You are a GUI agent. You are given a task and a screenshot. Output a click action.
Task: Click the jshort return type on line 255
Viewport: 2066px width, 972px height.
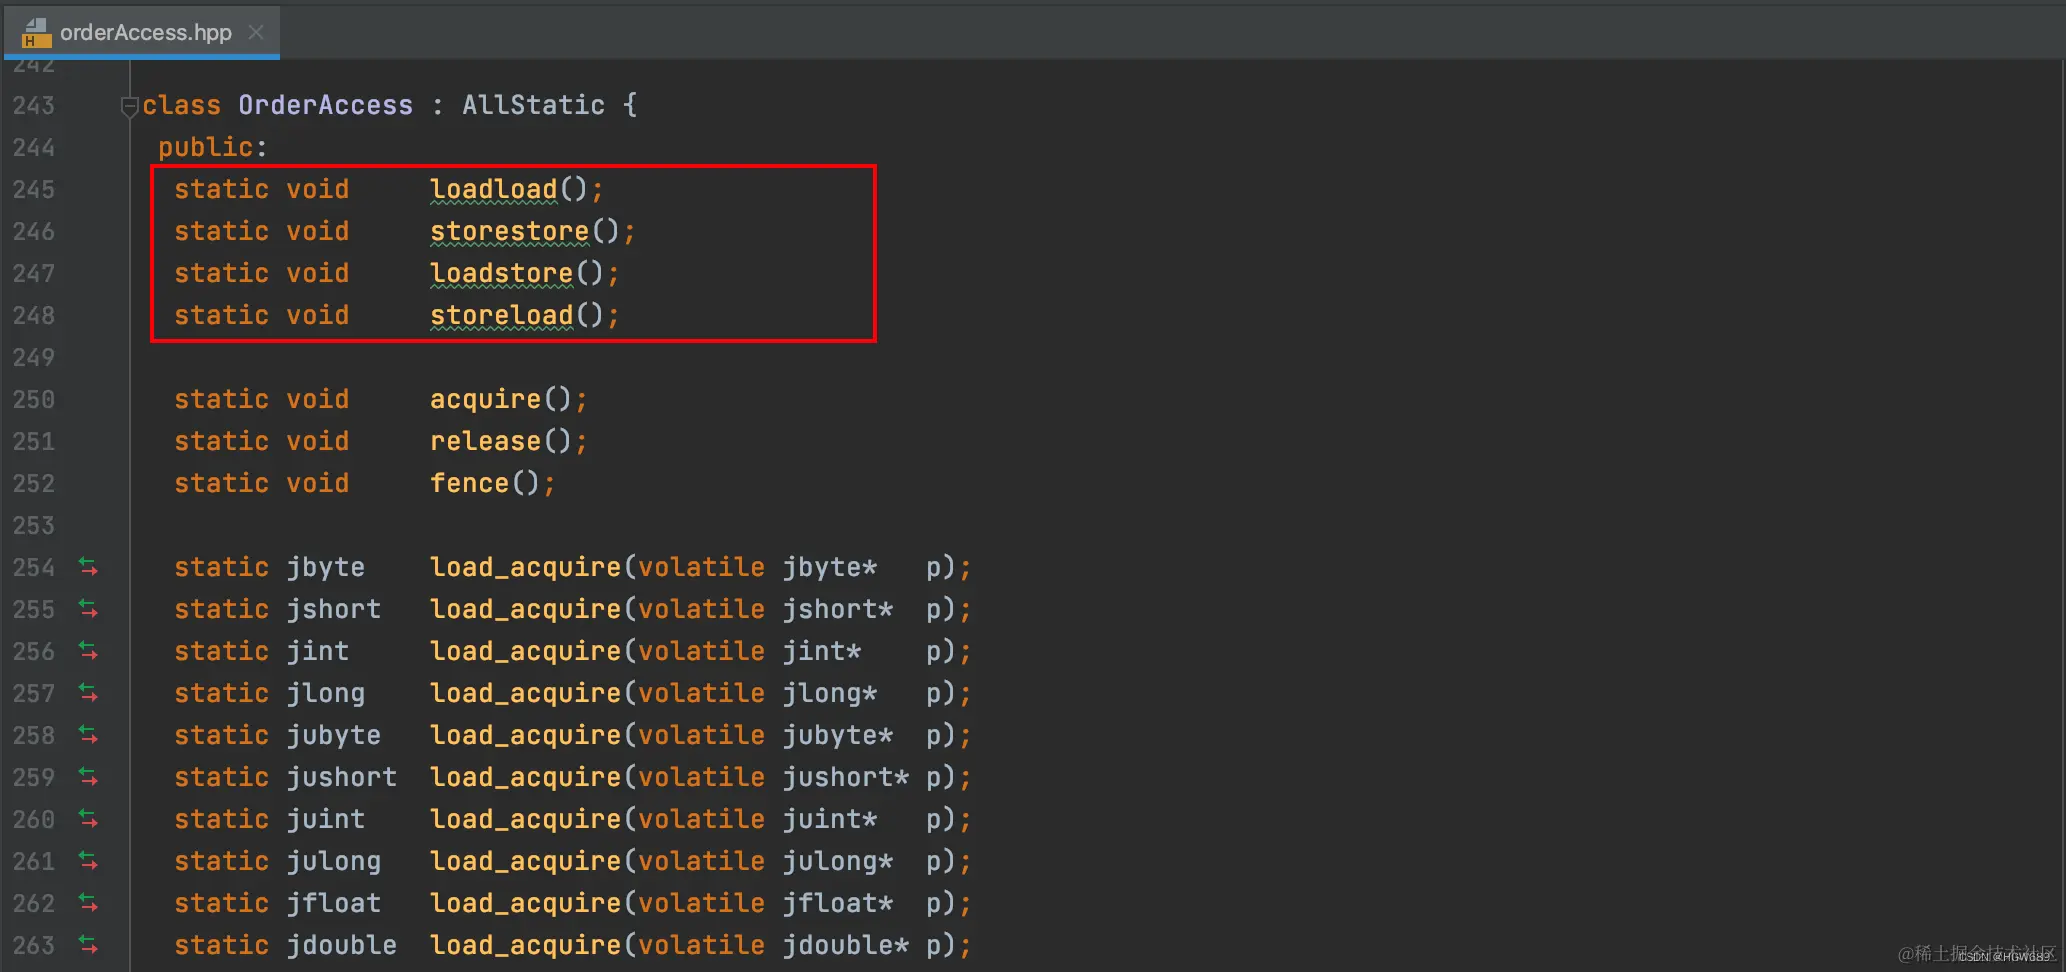click(x=334, y=609)
